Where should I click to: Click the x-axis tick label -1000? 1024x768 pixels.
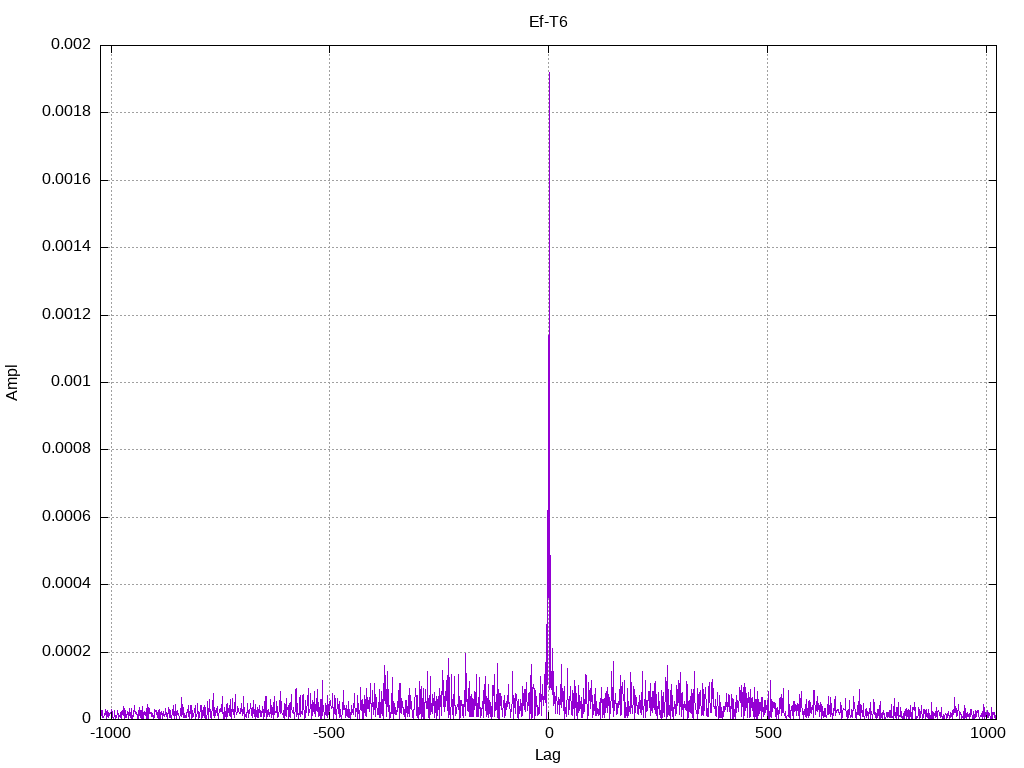coord(110,733)
